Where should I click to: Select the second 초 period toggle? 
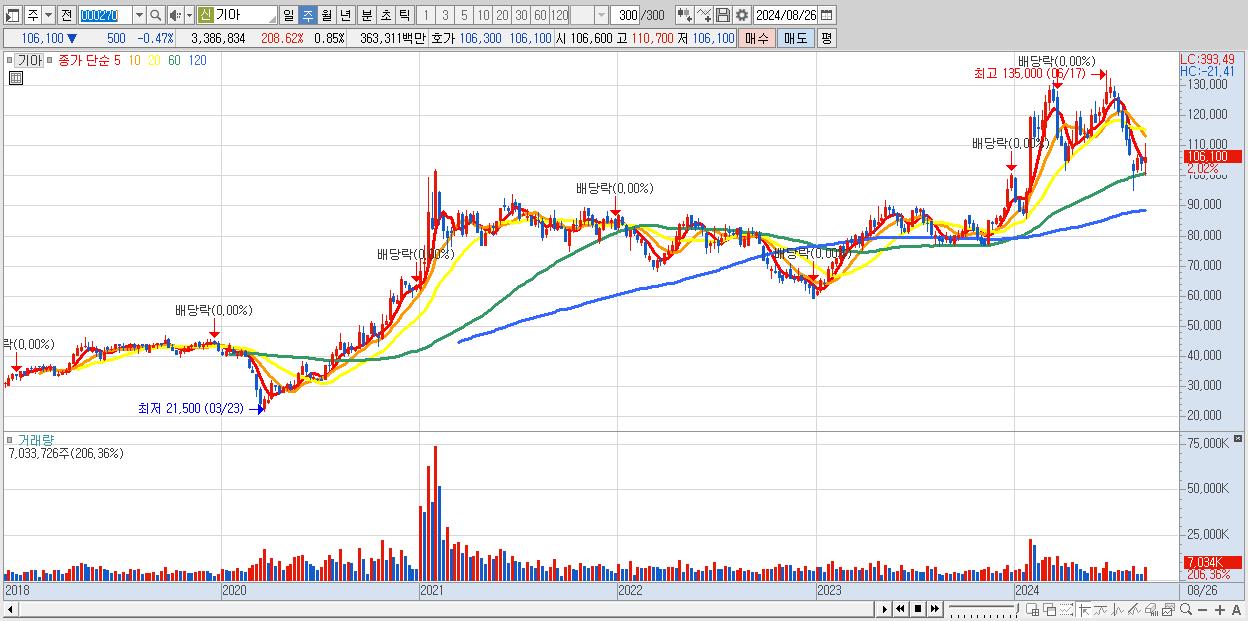(385, 15)
